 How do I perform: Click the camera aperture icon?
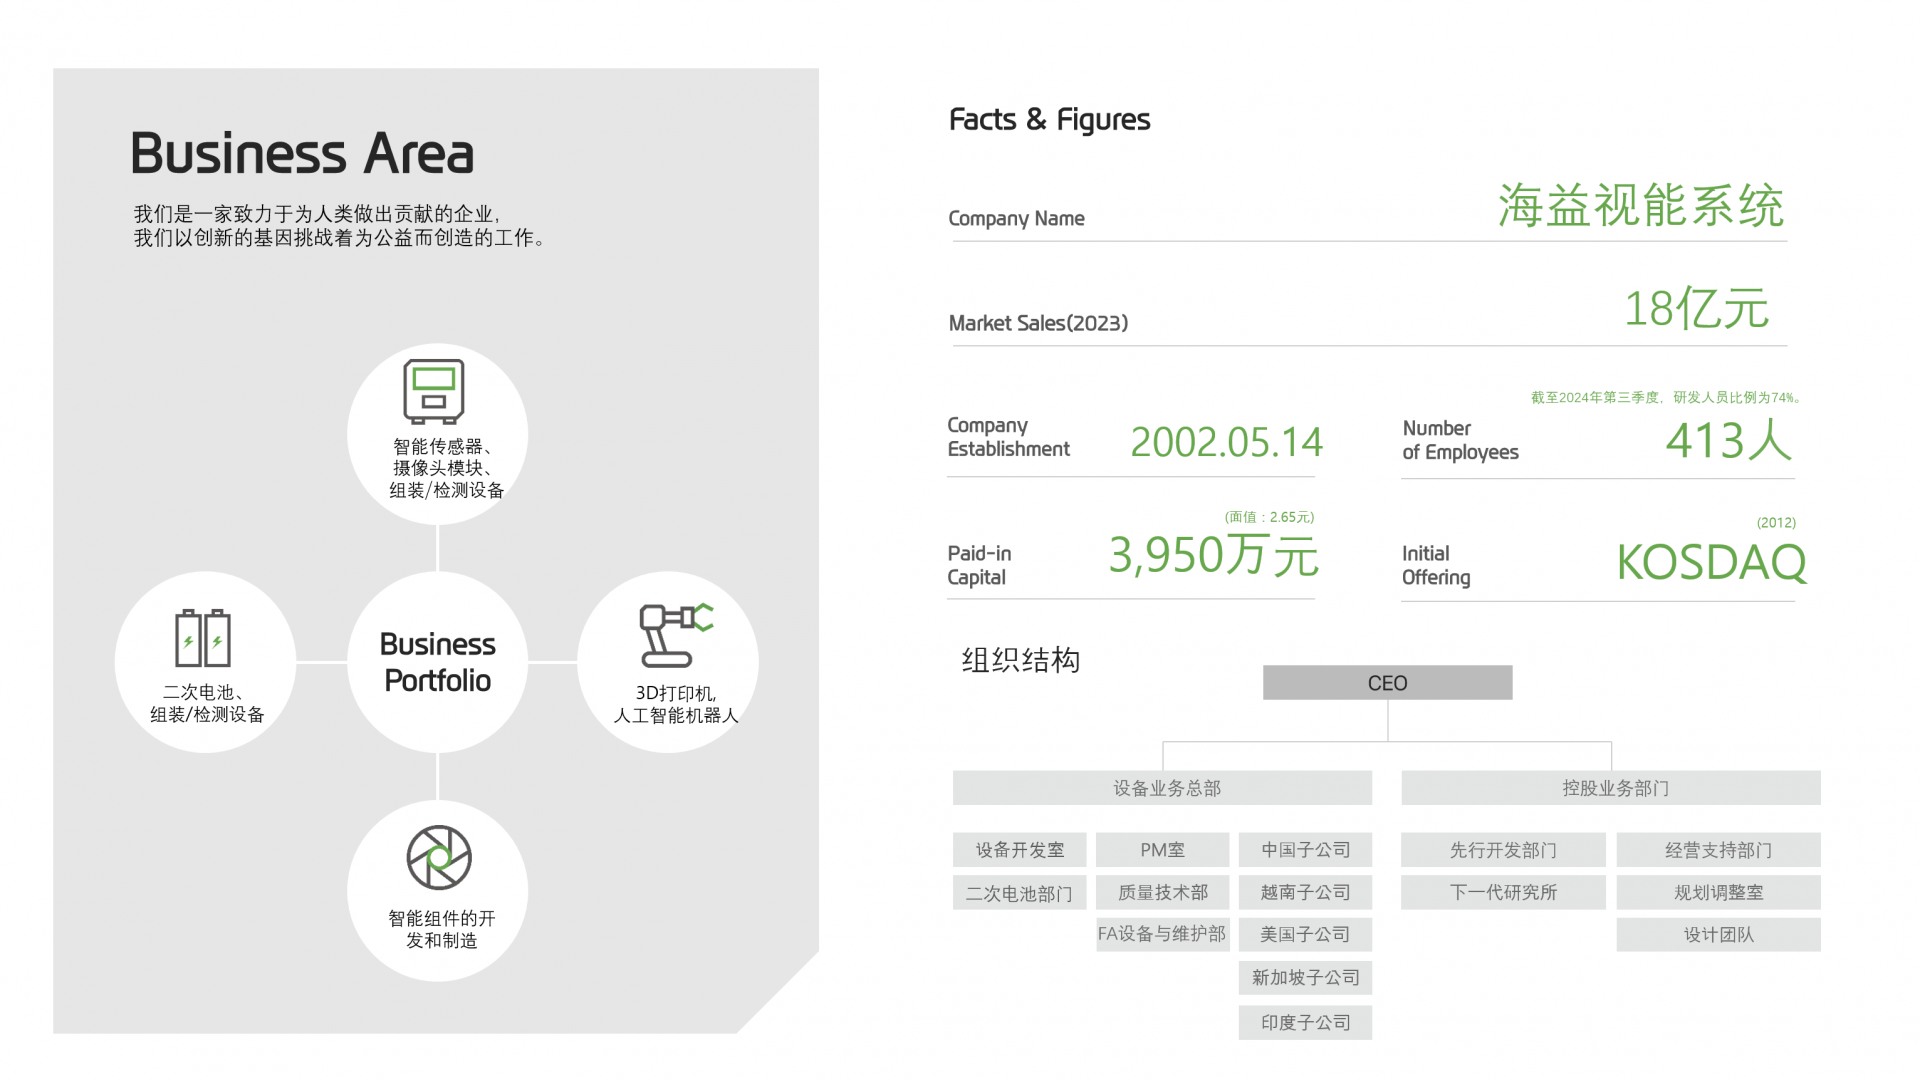pos(439,857)
